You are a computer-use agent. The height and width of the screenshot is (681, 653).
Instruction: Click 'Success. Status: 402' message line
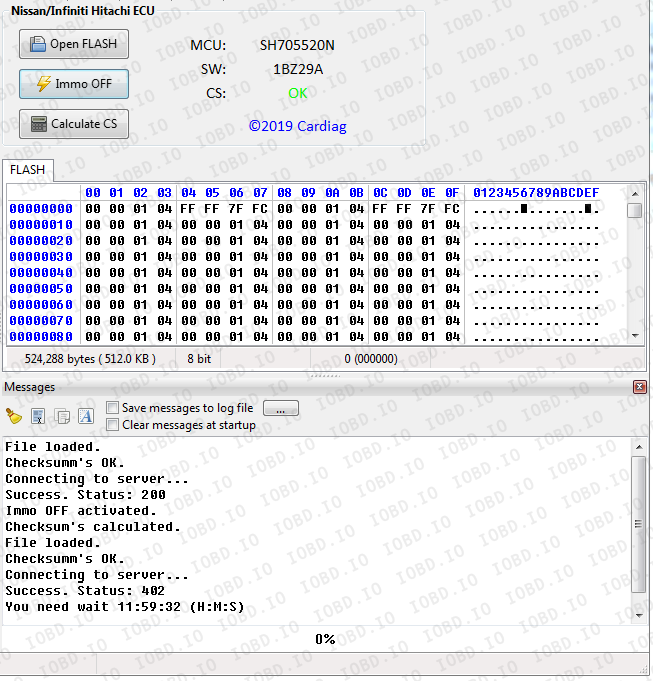(x=85, y=591)
